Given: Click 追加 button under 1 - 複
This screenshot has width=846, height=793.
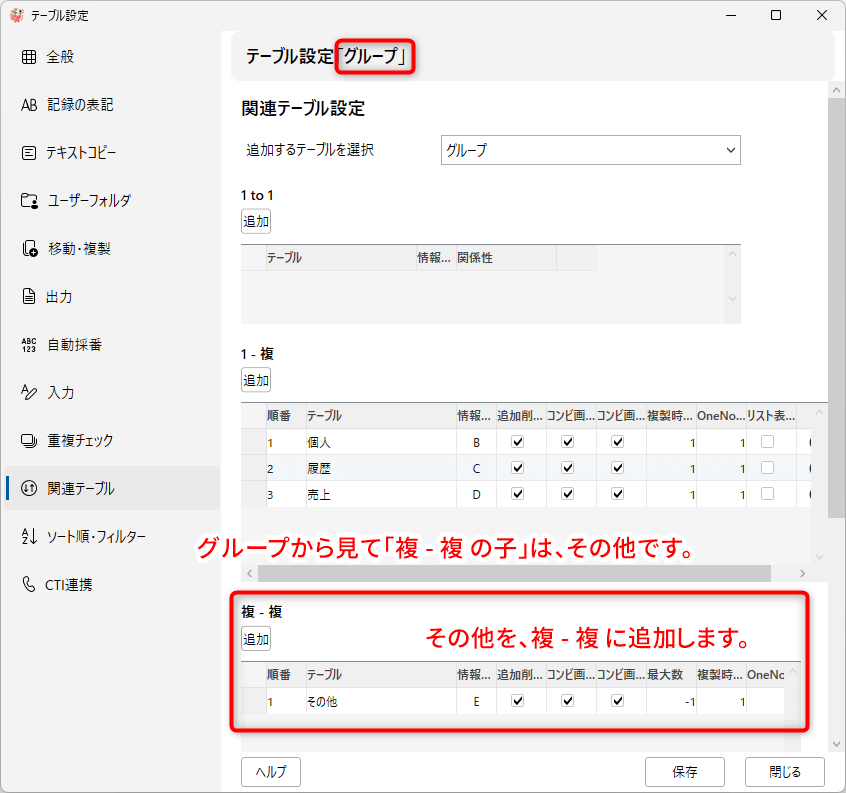Looking at the screenshot, I should [x=256, y=380].
